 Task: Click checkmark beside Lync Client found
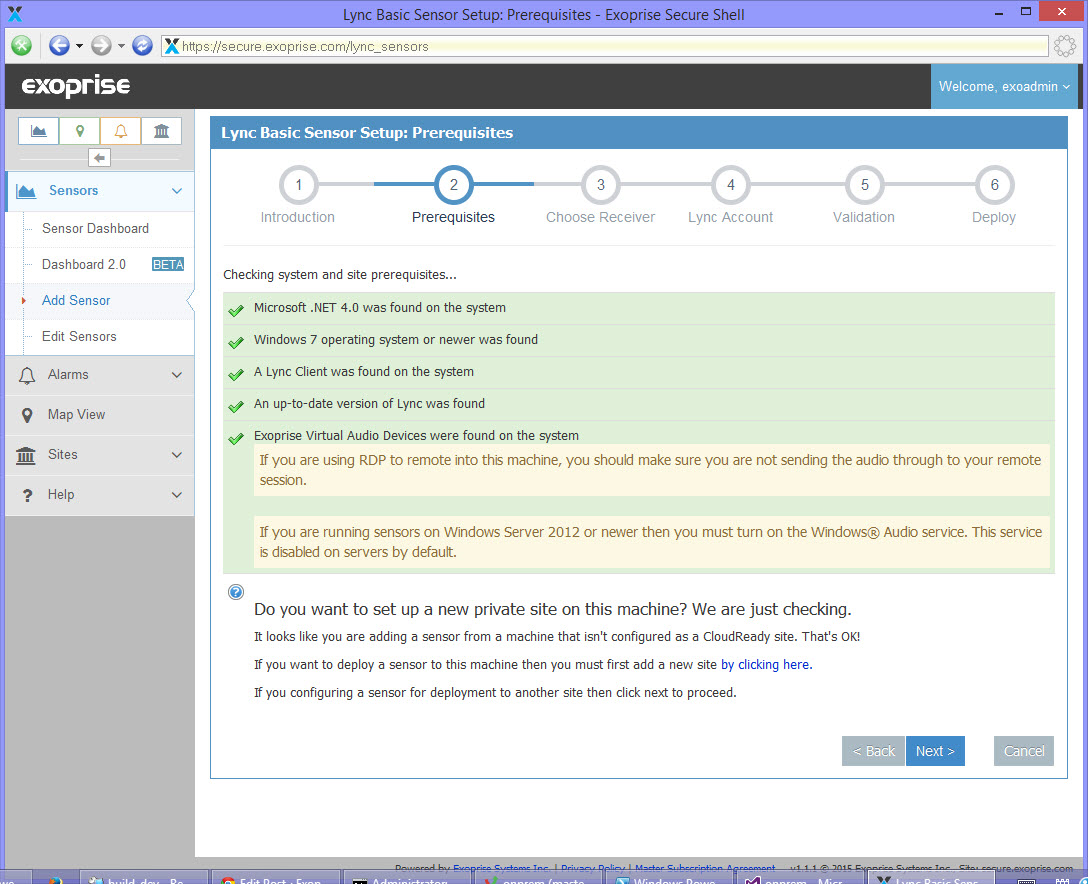[x=236, y=374]
